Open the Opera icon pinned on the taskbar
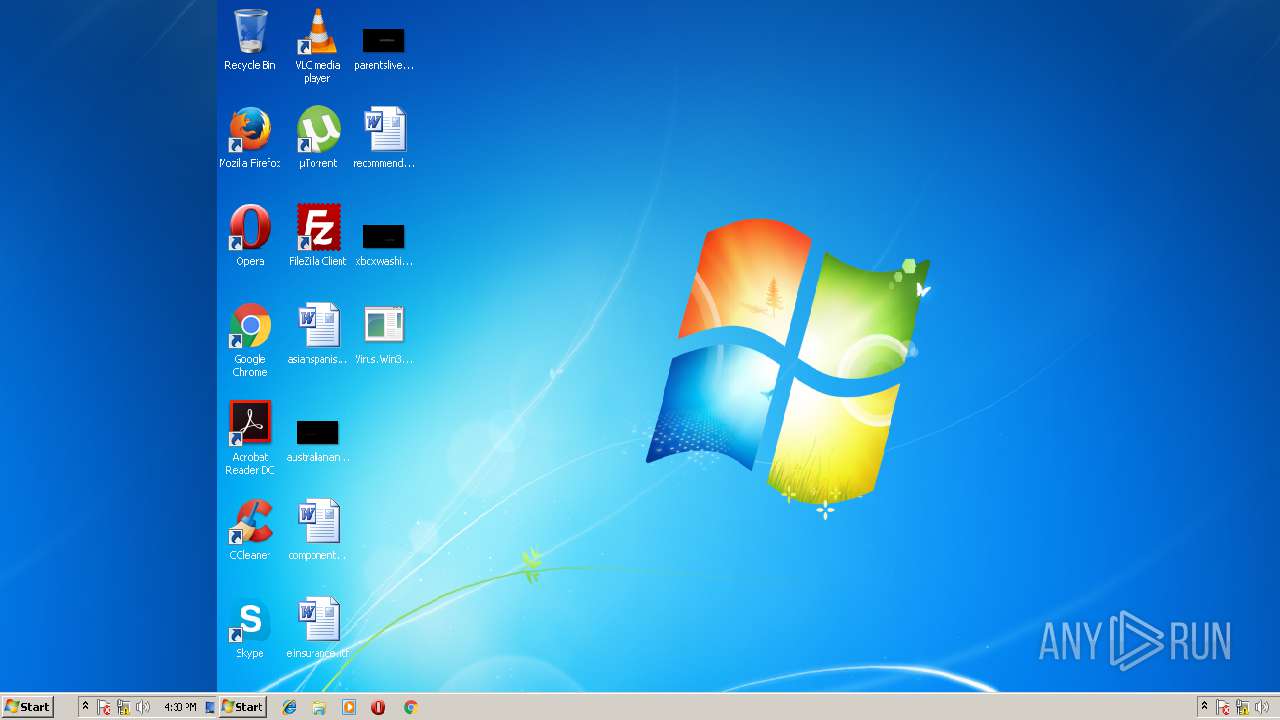Image resolution: width=1280 pixels, height=720 pixels. (378, 707)
